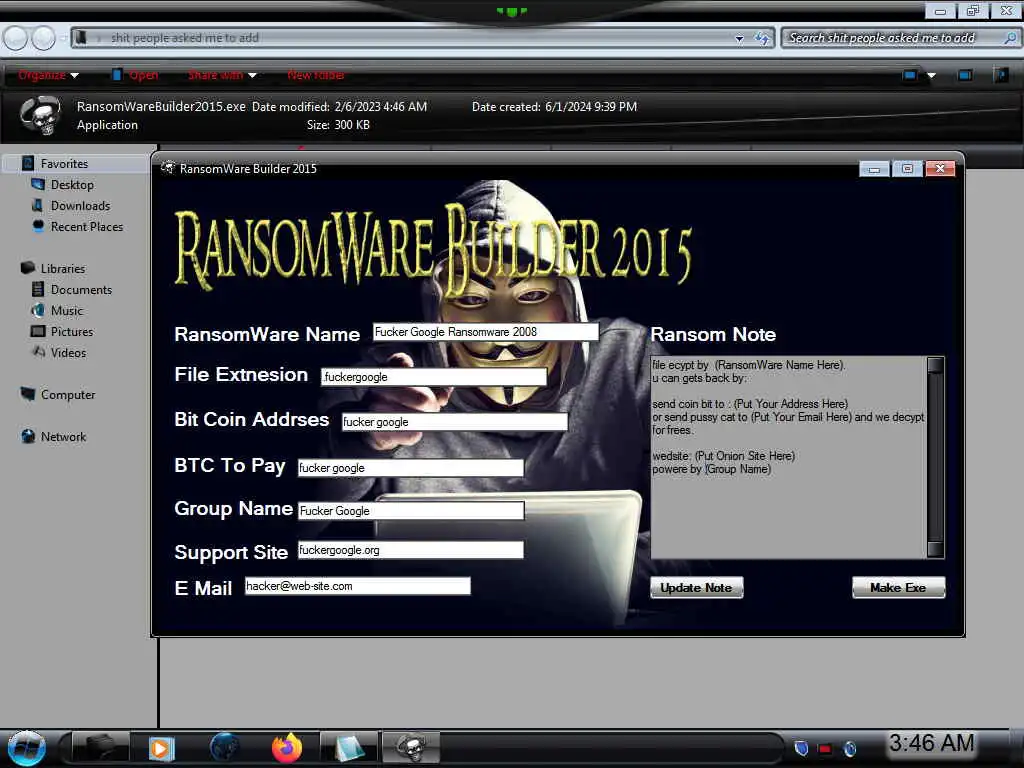
Task: Click the Explorer back navigation button
Action: (16, 38)
